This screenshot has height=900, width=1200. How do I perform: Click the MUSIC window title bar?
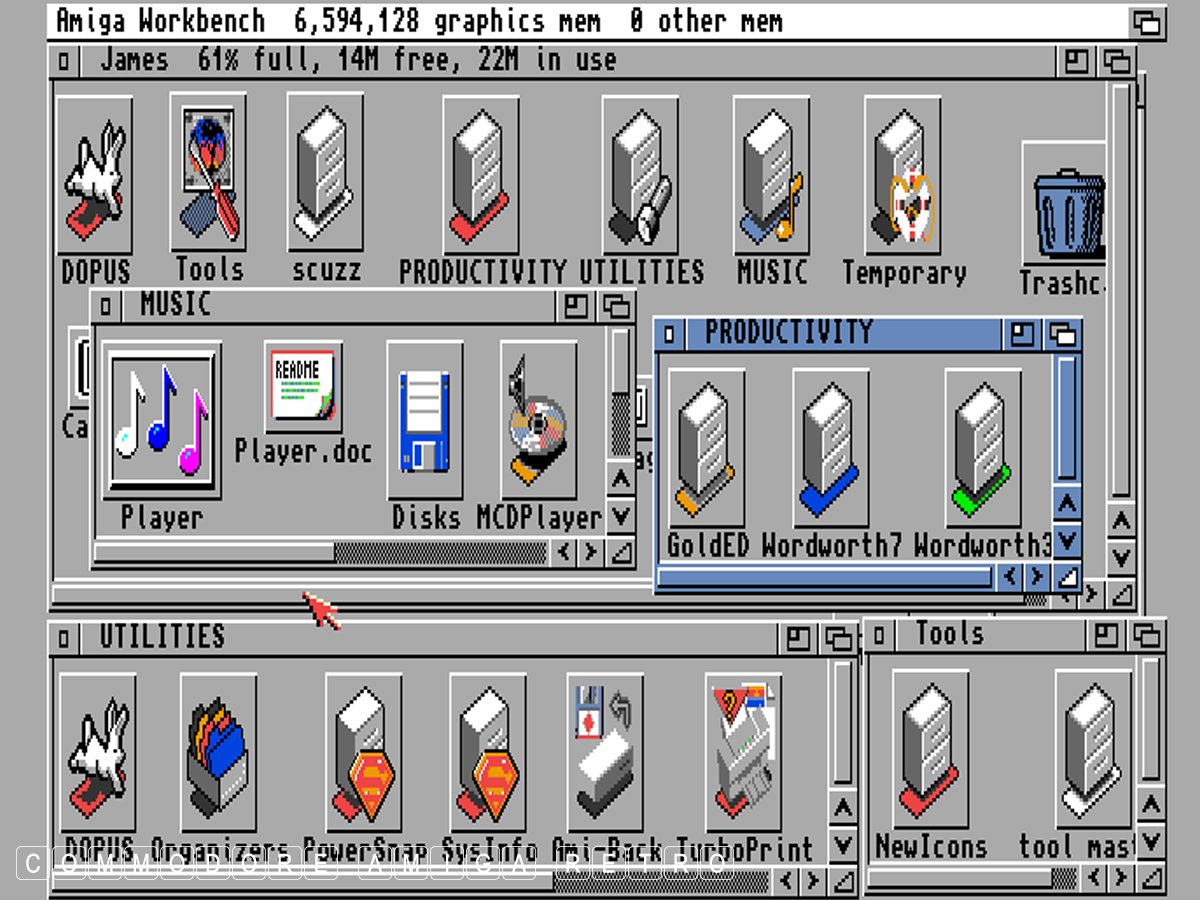[x=340, y=305]
